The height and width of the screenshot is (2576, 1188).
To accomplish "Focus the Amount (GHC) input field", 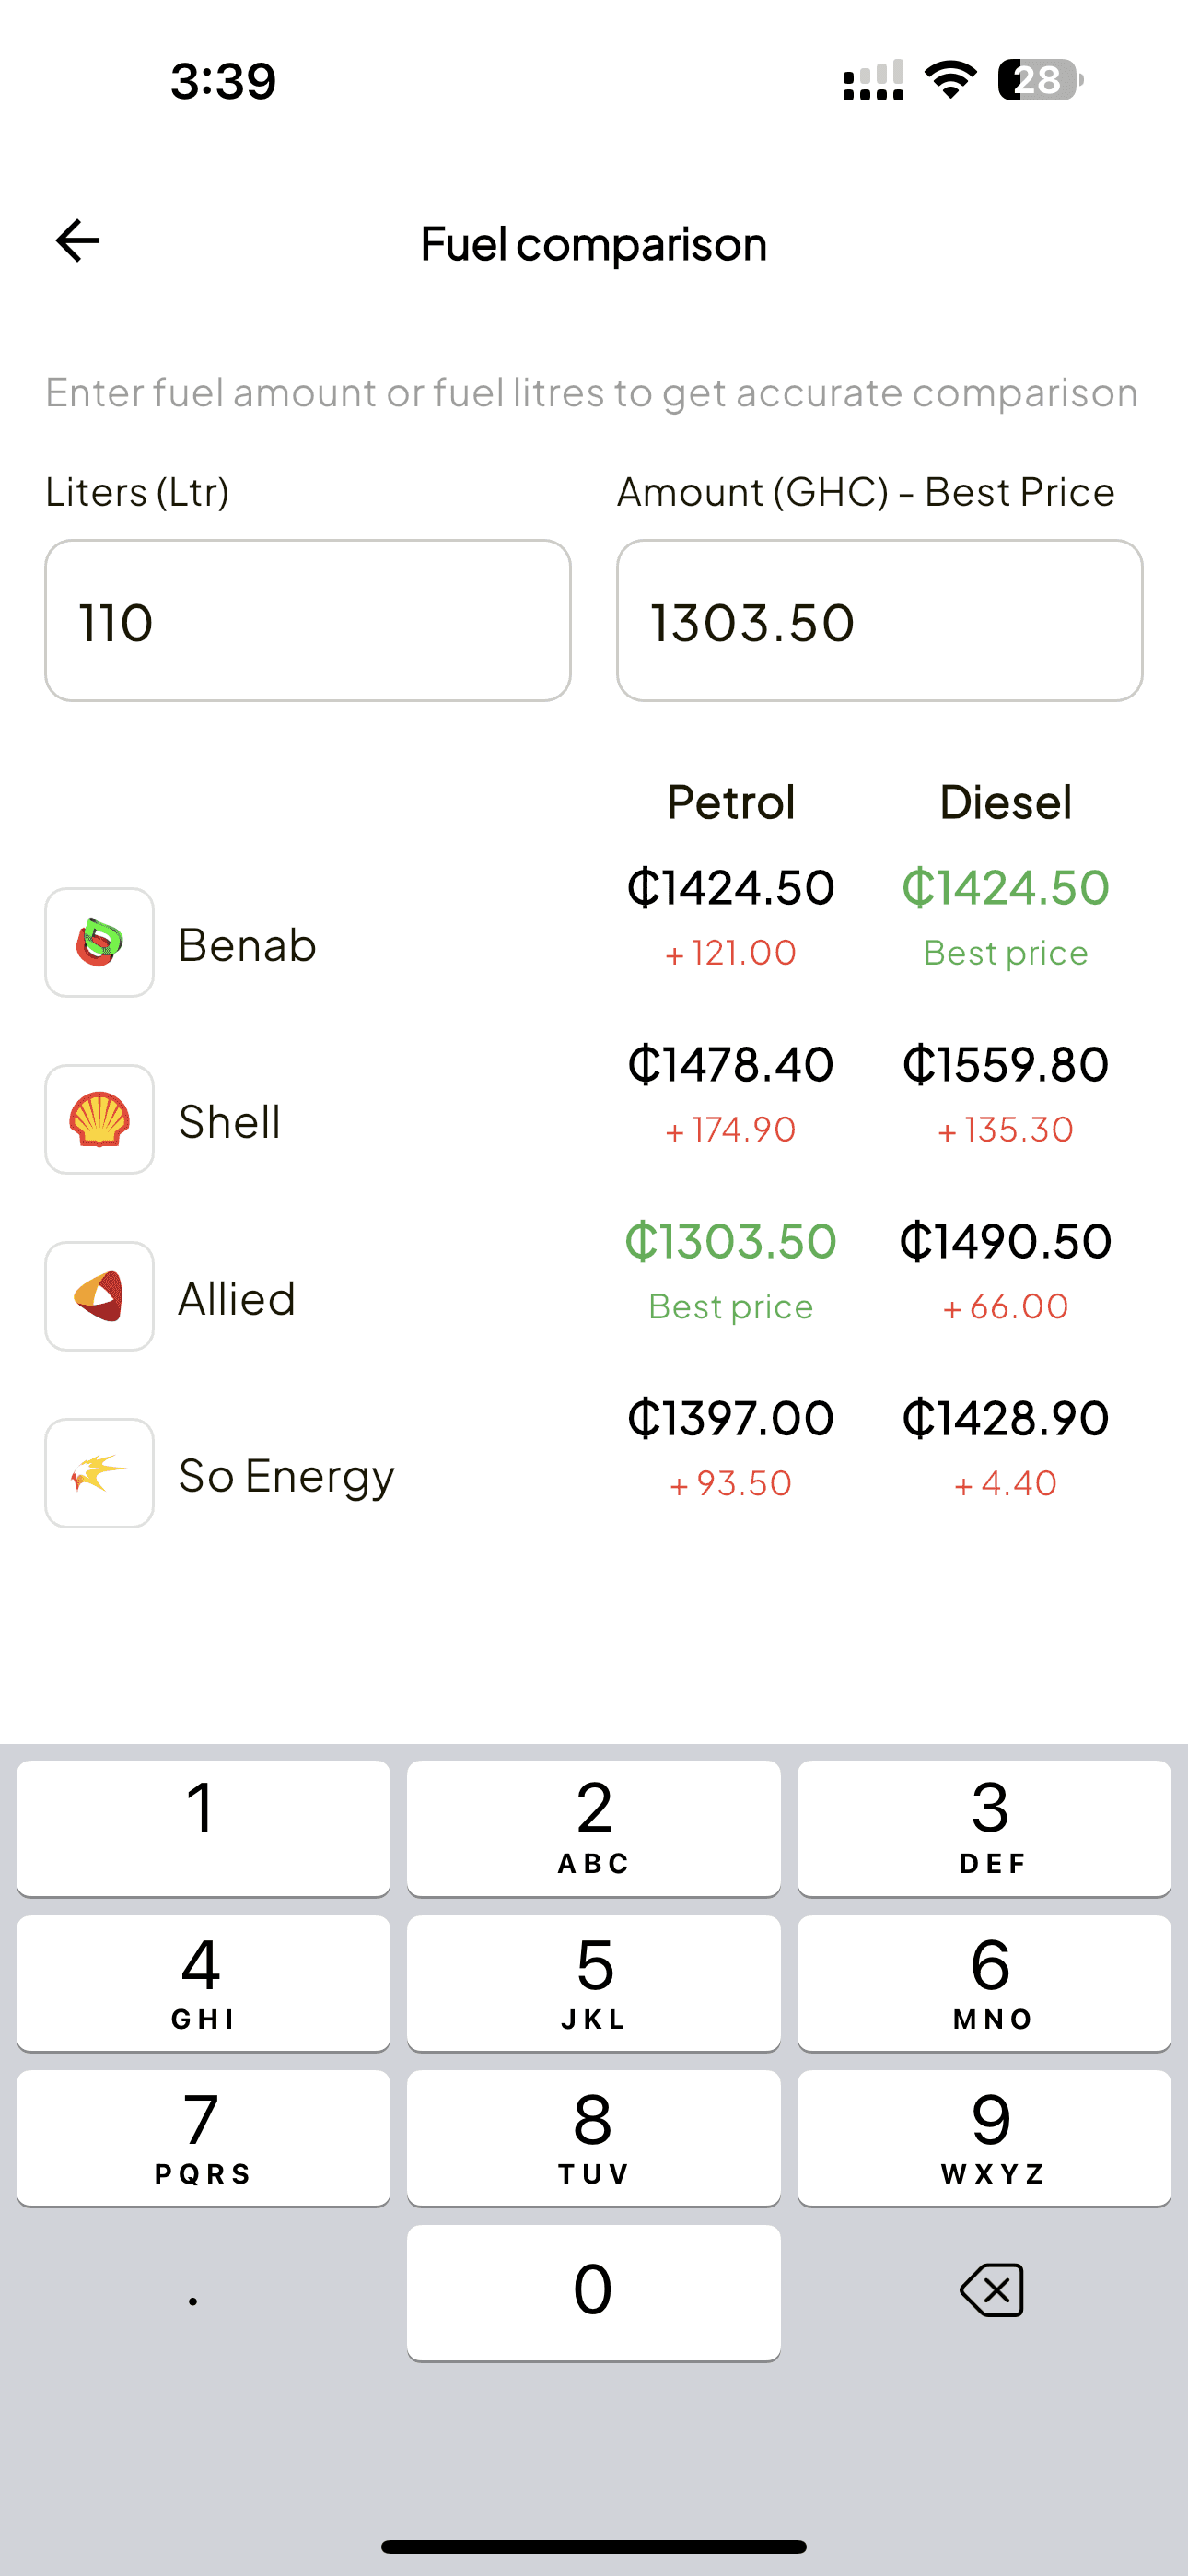I will (x=879, y=621).
